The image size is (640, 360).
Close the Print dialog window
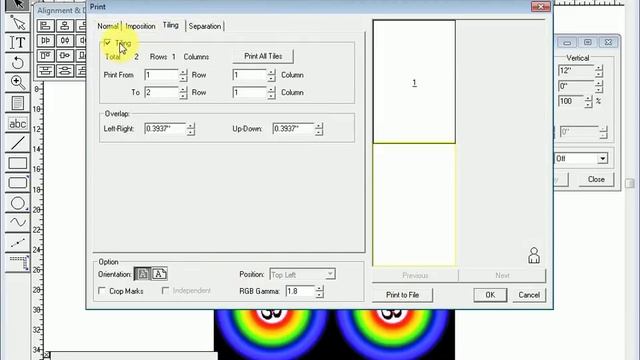(541, 7)
